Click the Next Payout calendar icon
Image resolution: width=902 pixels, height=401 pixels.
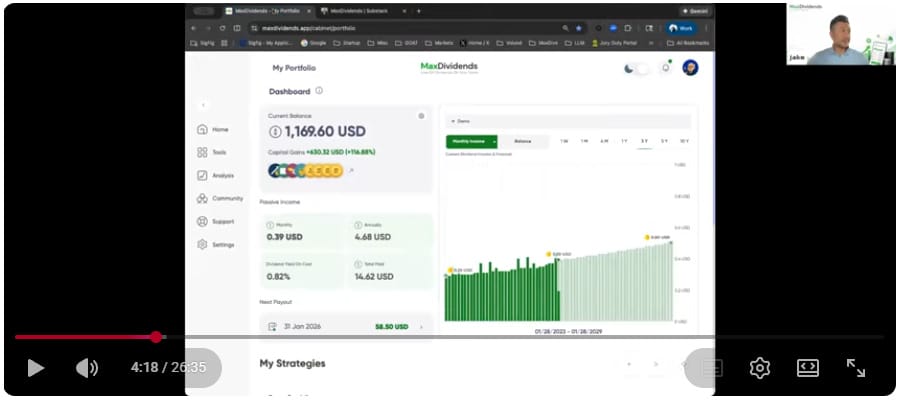click(273, 327)
